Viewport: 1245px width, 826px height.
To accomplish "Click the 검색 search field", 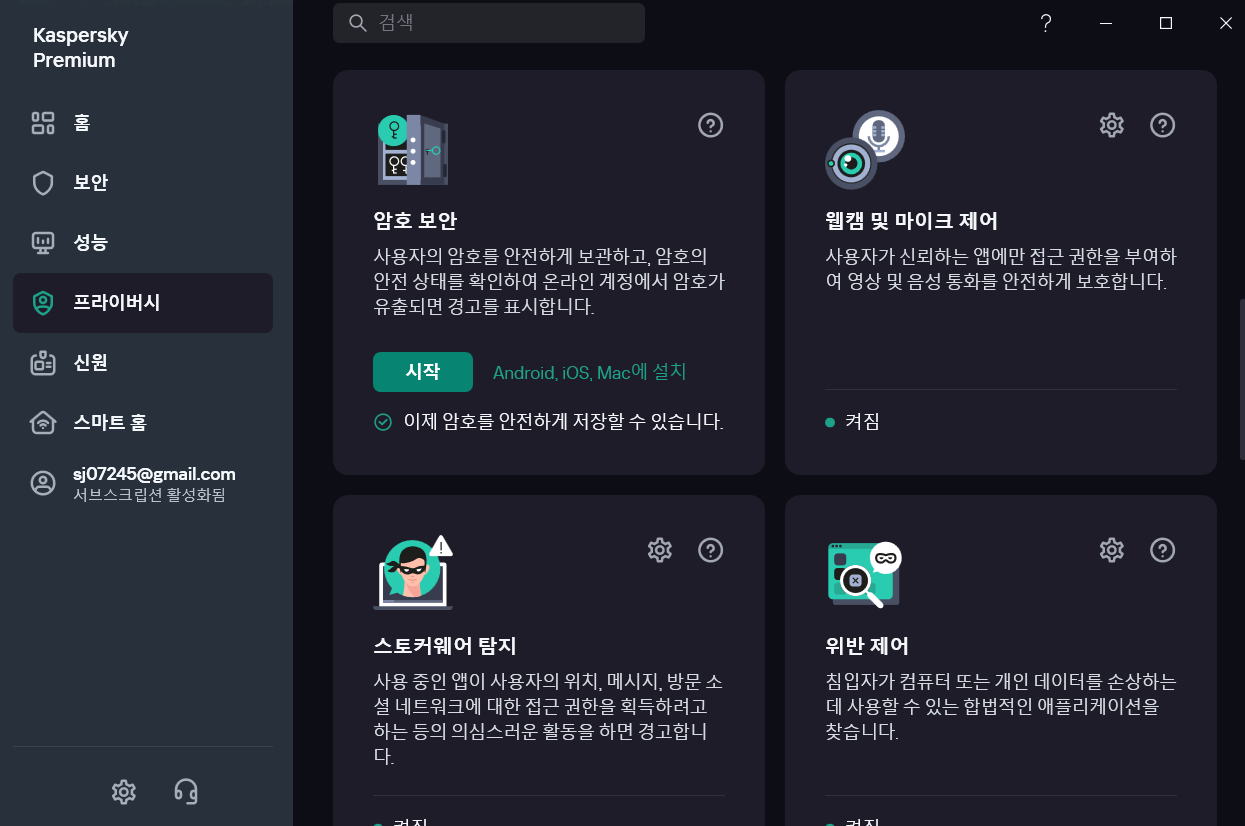I will pos(489,23).
